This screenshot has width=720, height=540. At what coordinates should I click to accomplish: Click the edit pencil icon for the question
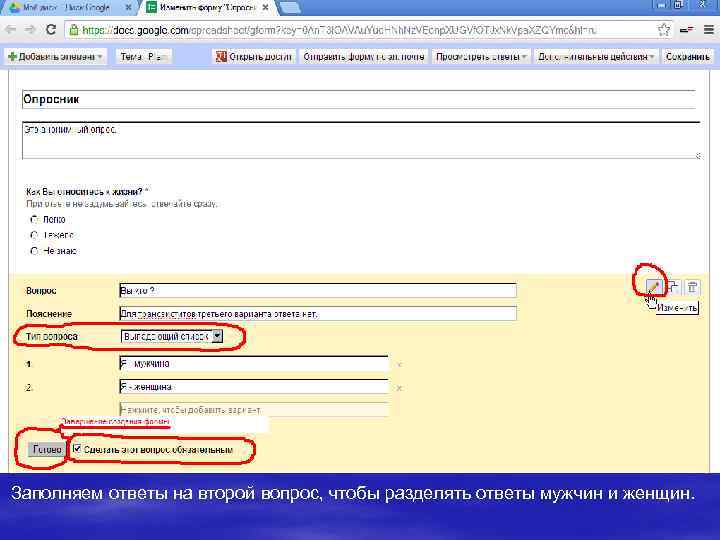pyautogui.click(x=654, y=287)
